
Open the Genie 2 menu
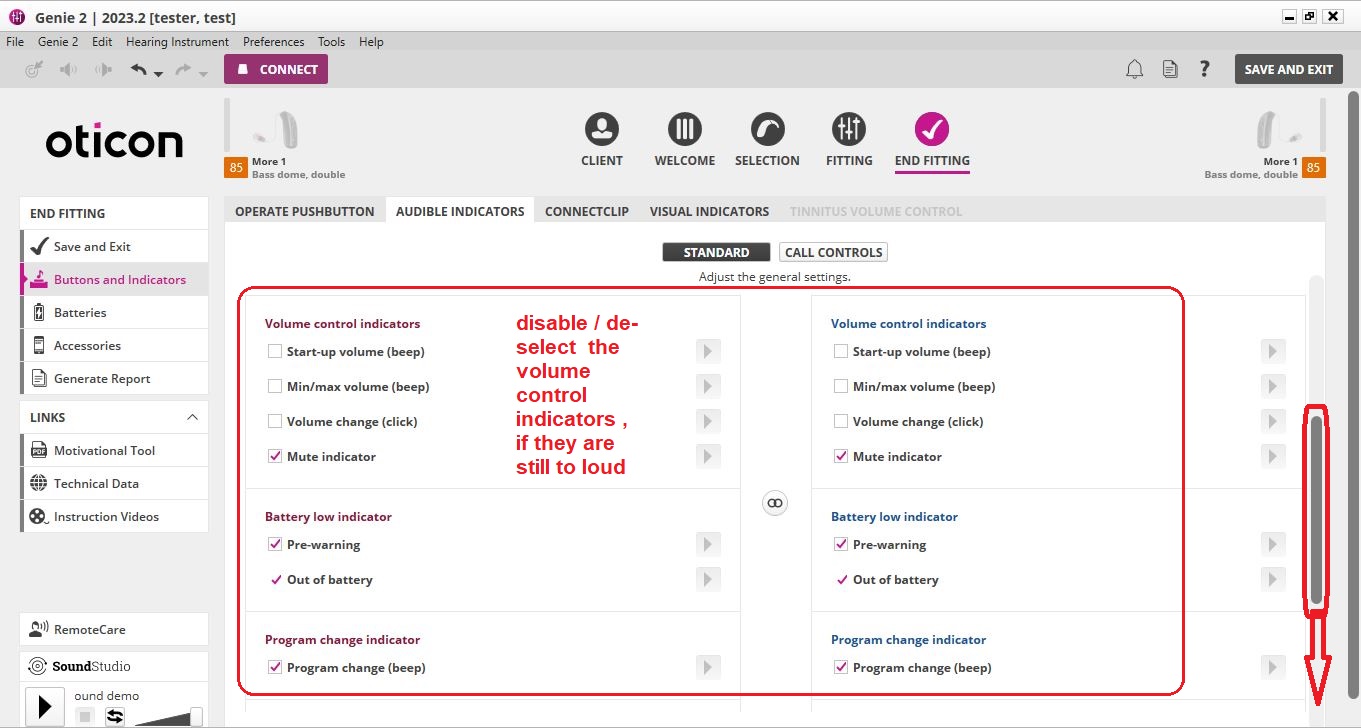[58, 42]
